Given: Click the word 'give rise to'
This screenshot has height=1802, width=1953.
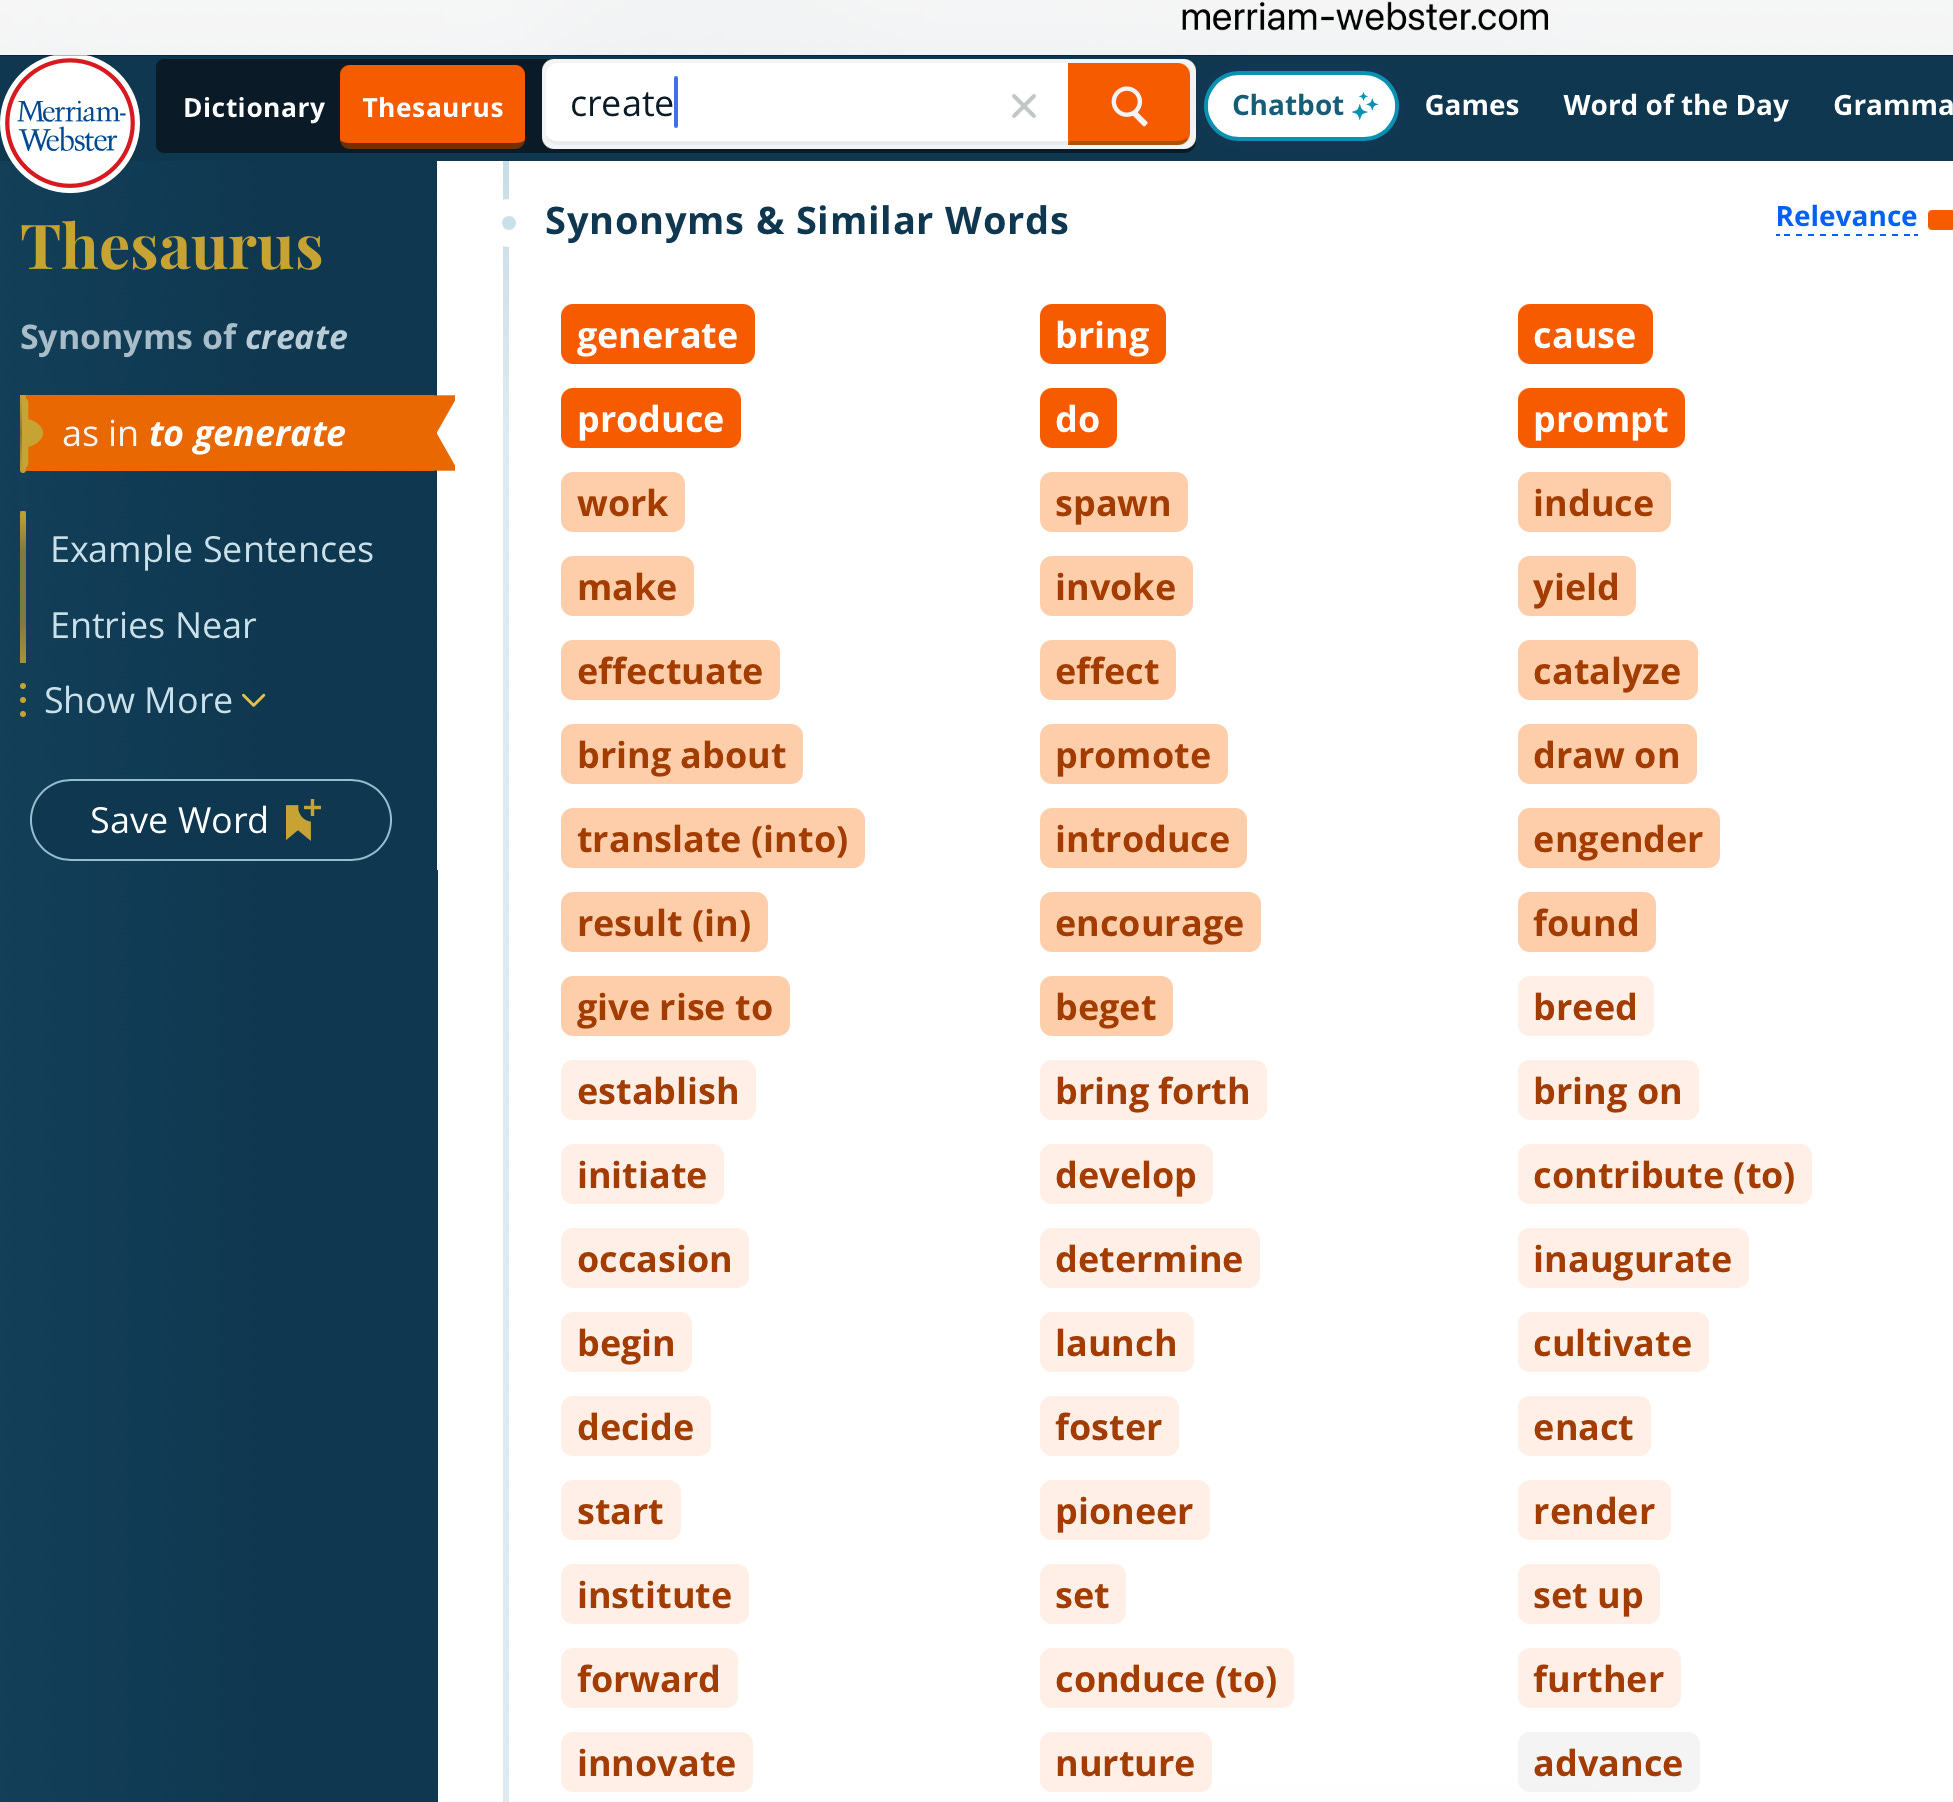Looking at the screenshot, I should point(675,1006).
